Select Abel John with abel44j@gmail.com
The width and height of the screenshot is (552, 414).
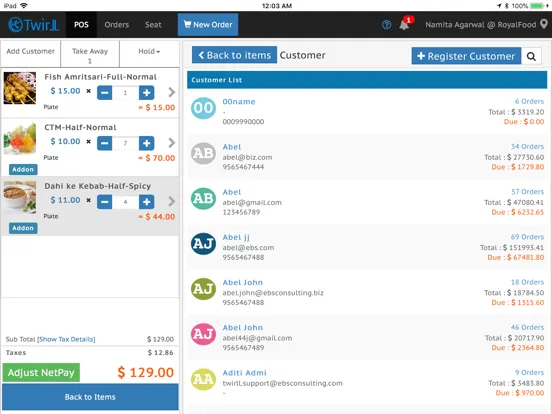coord(367,337)
